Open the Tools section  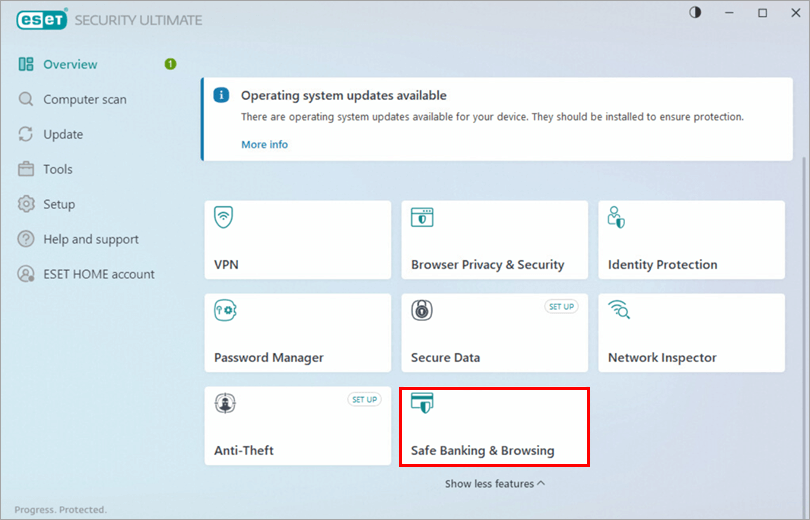[58, 169]
